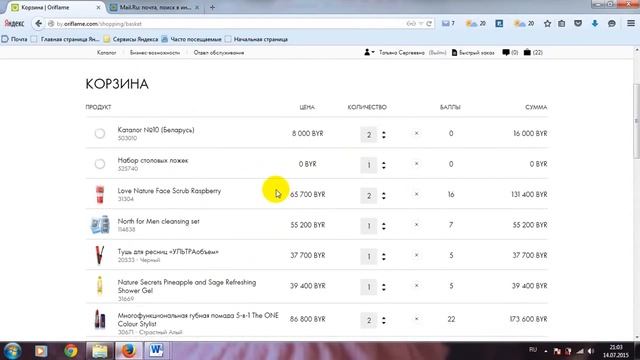Open the downloads arrow icon
Image resolution: width=640 pixels, height=360 pixels.
(595, 24)
